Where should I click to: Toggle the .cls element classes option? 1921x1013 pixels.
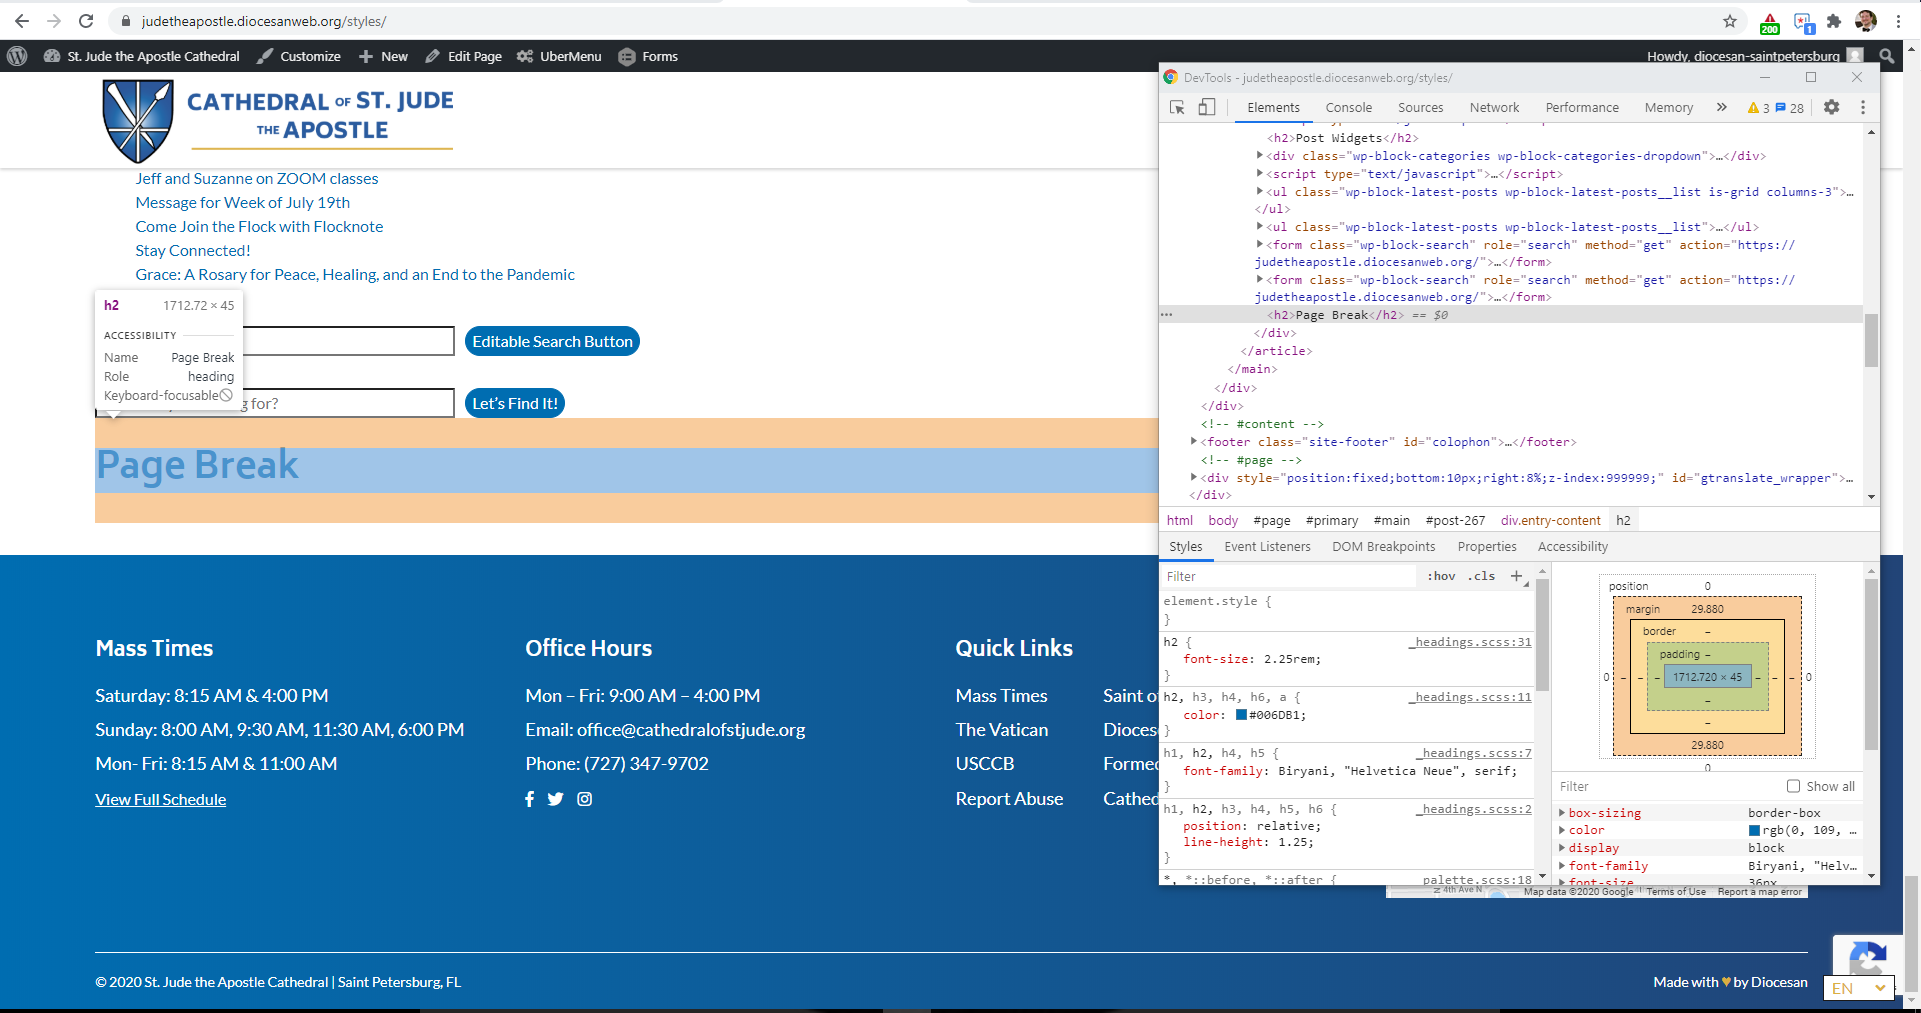[1481, 576]
